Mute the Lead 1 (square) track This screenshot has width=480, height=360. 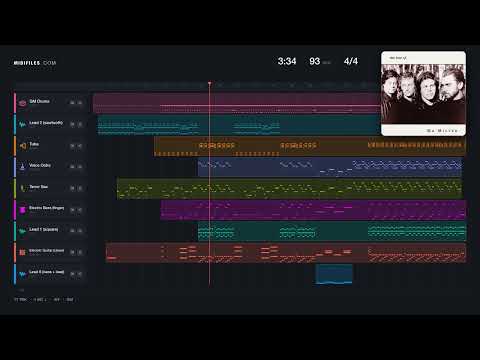coord(72,231)
